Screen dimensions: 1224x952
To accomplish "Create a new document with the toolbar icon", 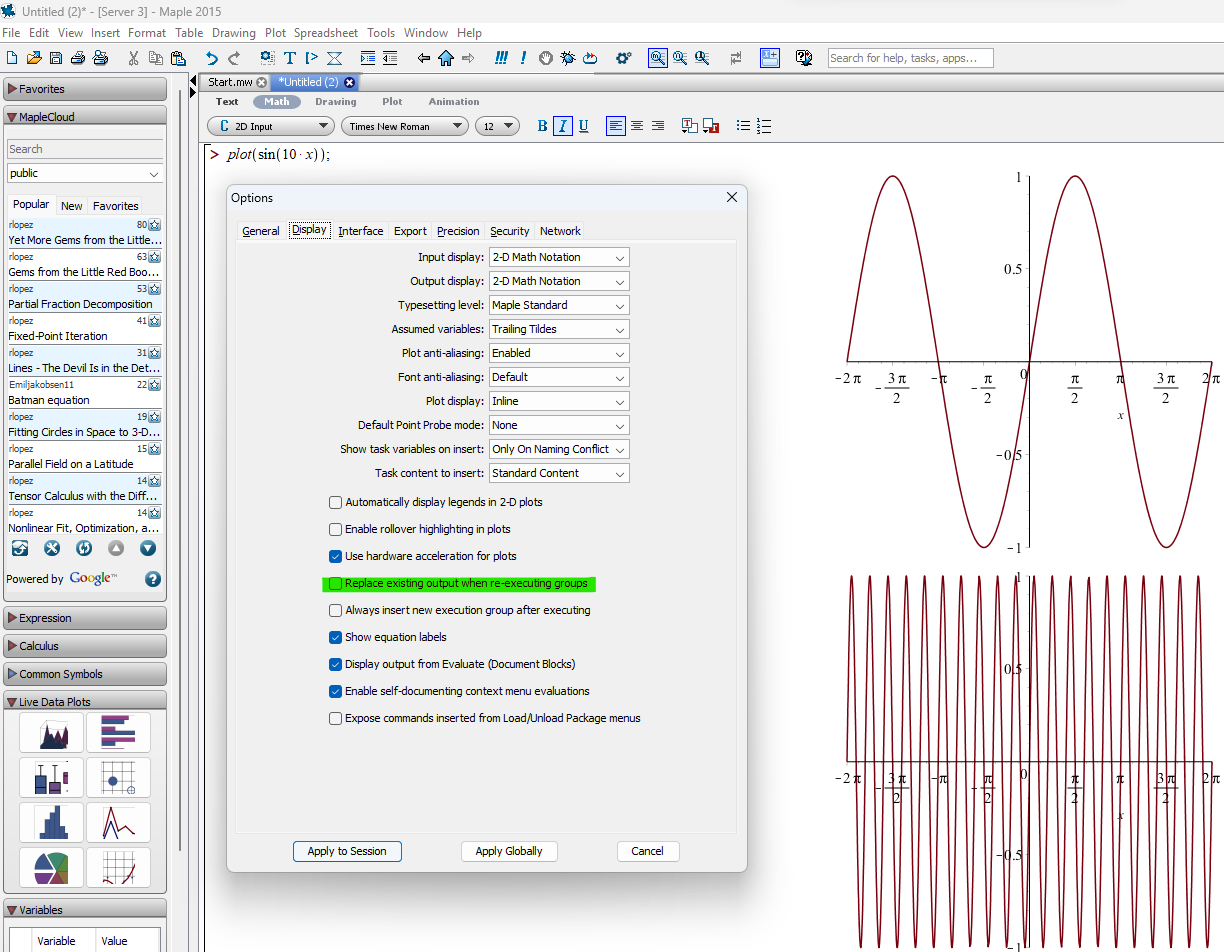I will (12, 58).
